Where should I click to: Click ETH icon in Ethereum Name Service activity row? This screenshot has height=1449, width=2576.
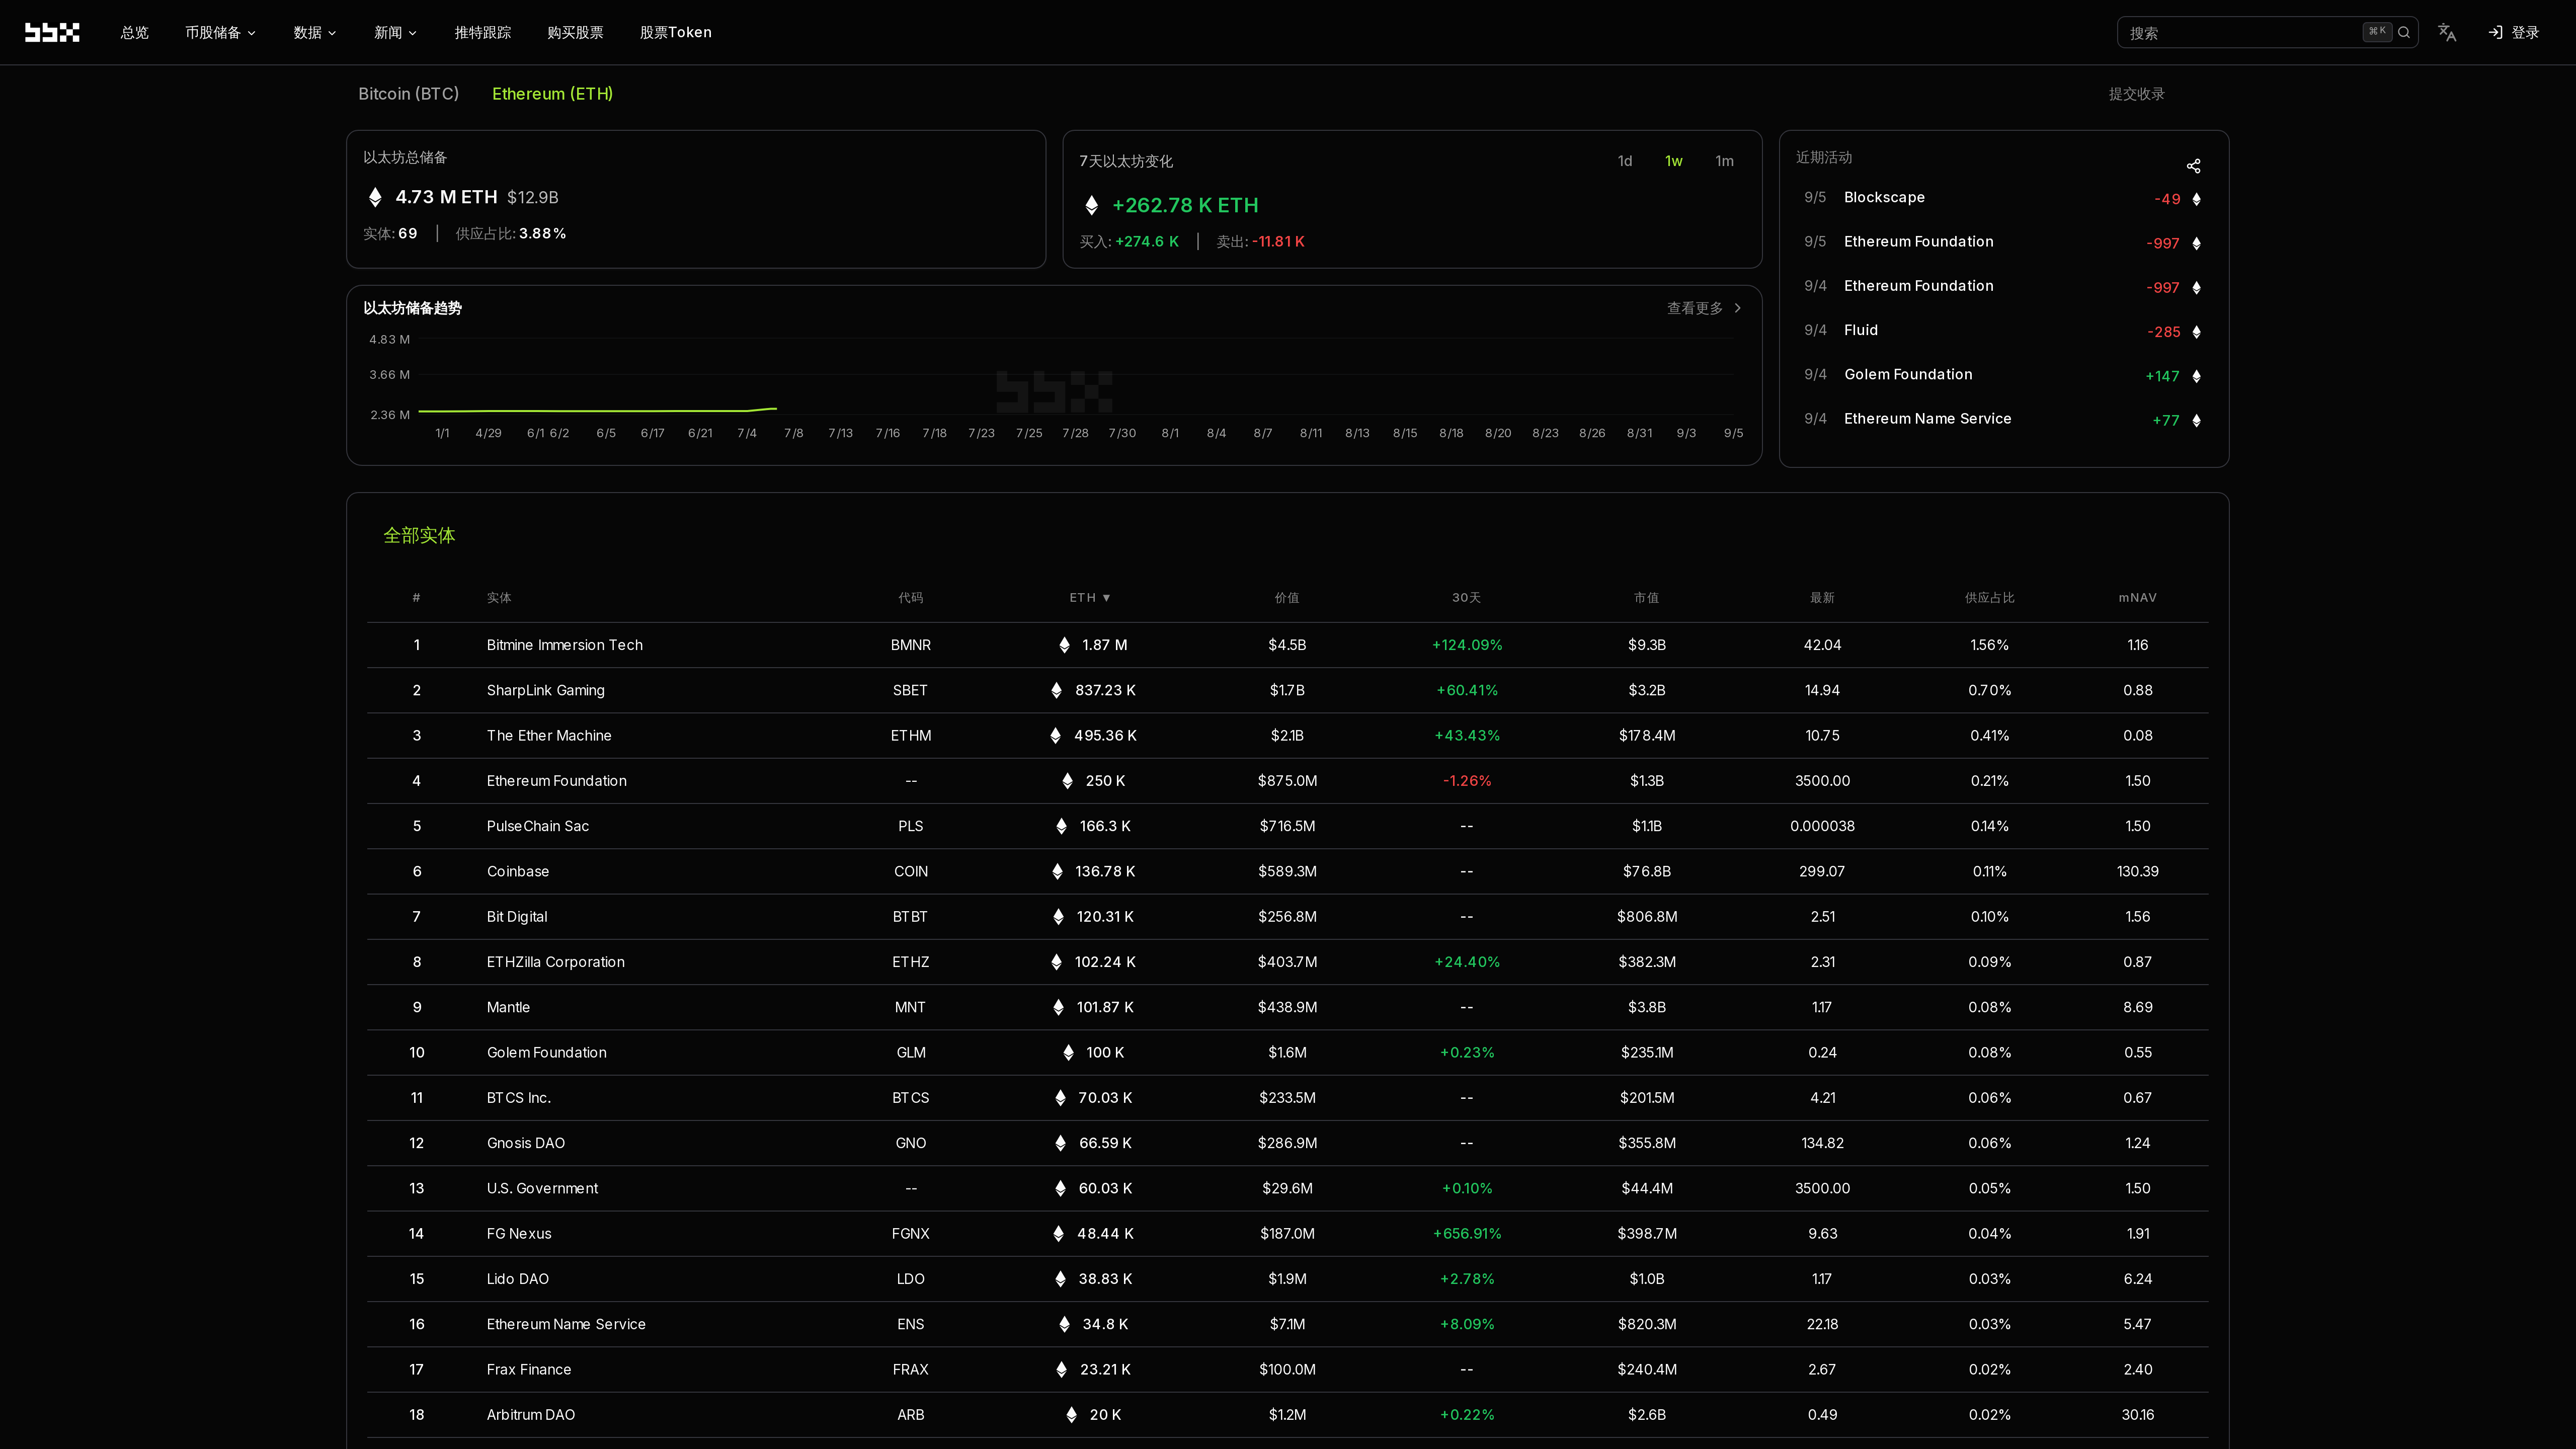coord(2196,420)
